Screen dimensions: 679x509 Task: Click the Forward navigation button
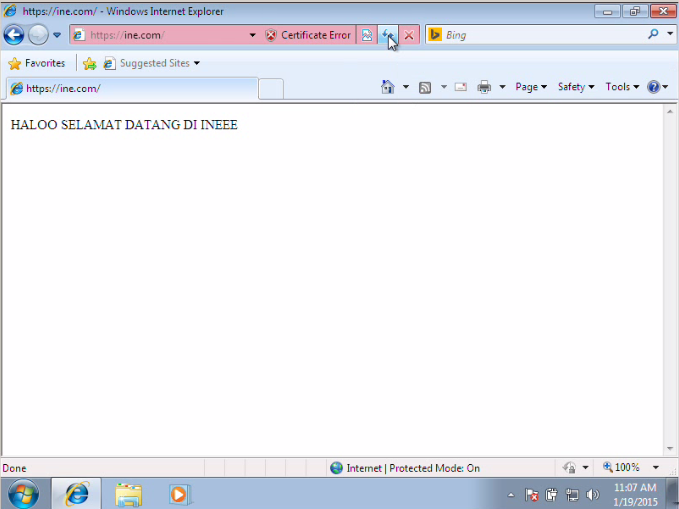point(38,35)
